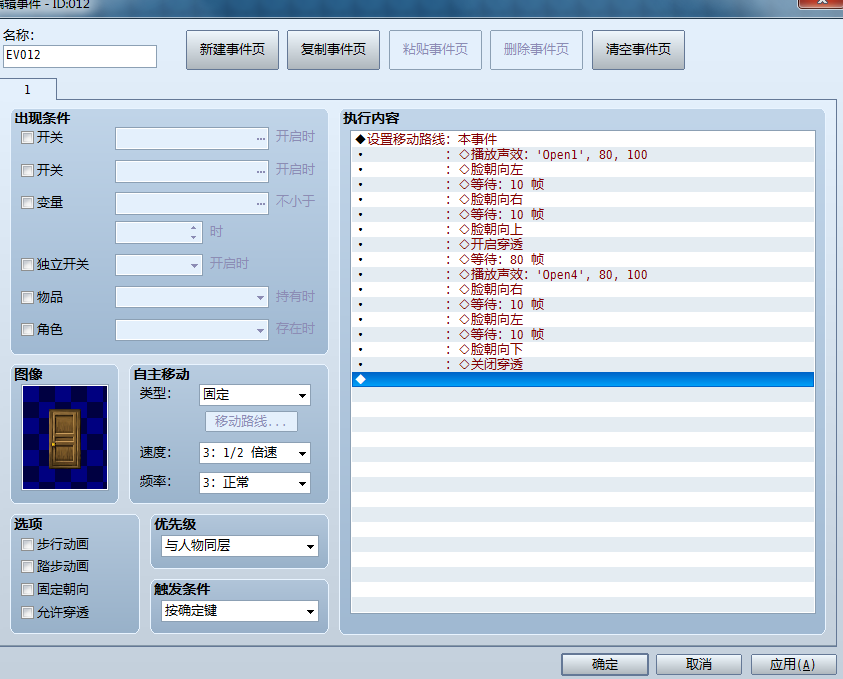Open the 类型 dropdown showing 固定

255,395
